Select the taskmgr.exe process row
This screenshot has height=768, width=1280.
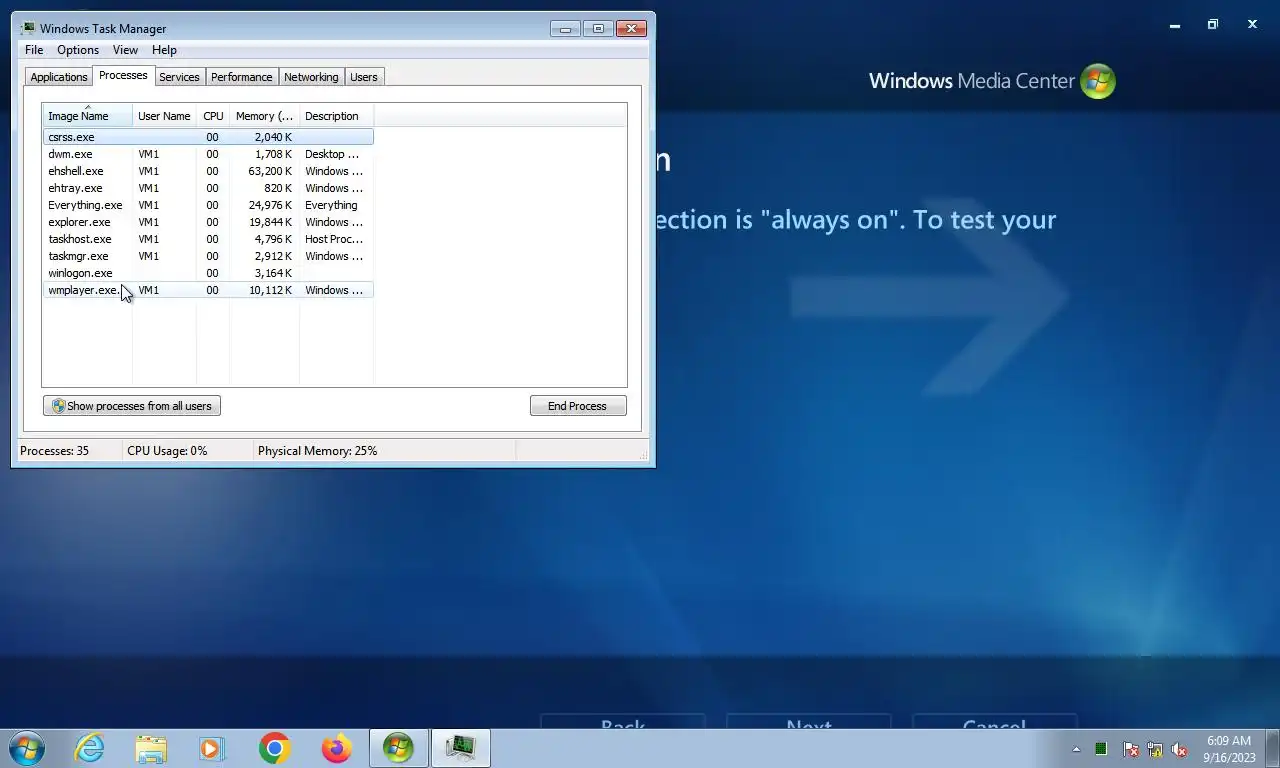(208, 256)
